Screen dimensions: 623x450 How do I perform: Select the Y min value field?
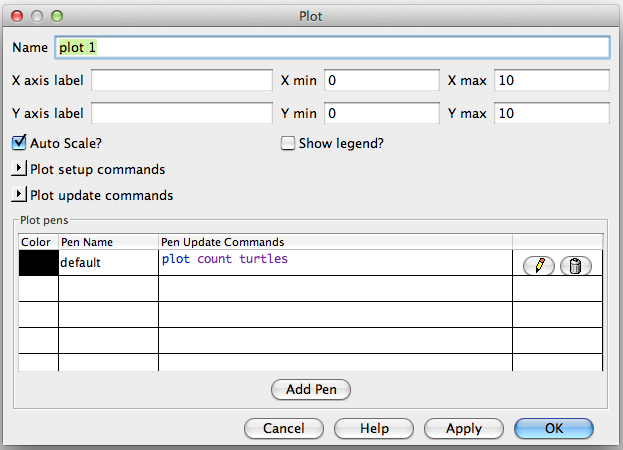[x=382, y=113]
